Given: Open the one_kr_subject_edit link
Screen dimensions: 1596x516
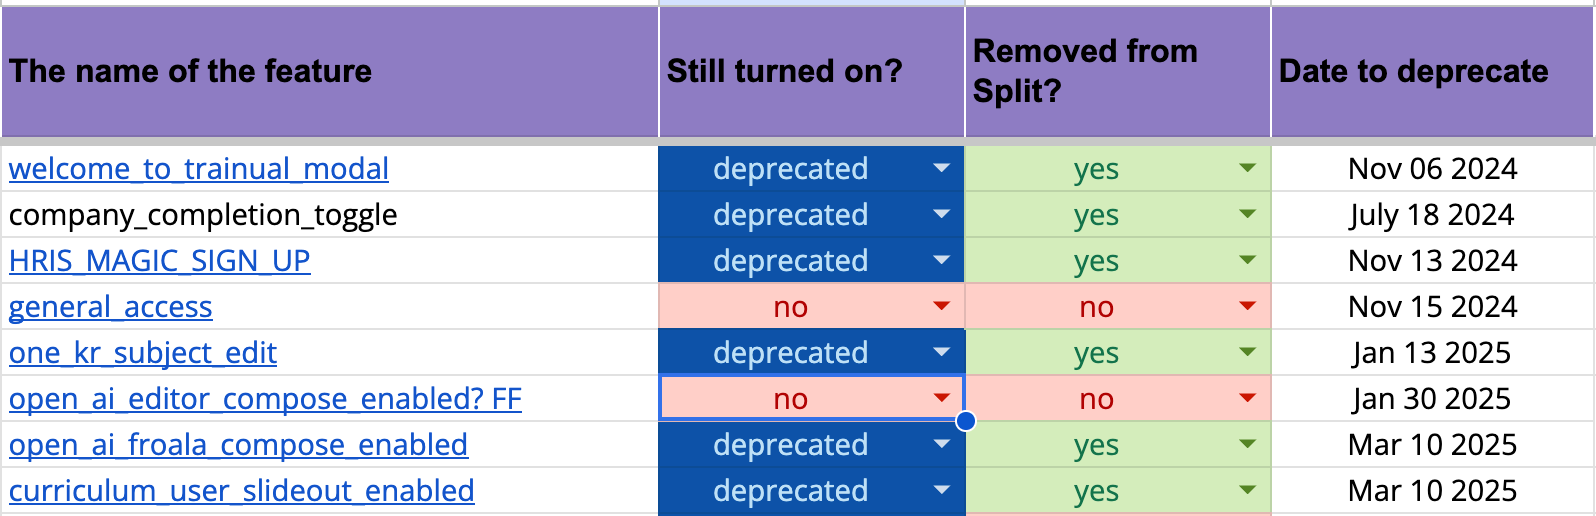Looking at the screenshot, I should click(x=142, y=353).
